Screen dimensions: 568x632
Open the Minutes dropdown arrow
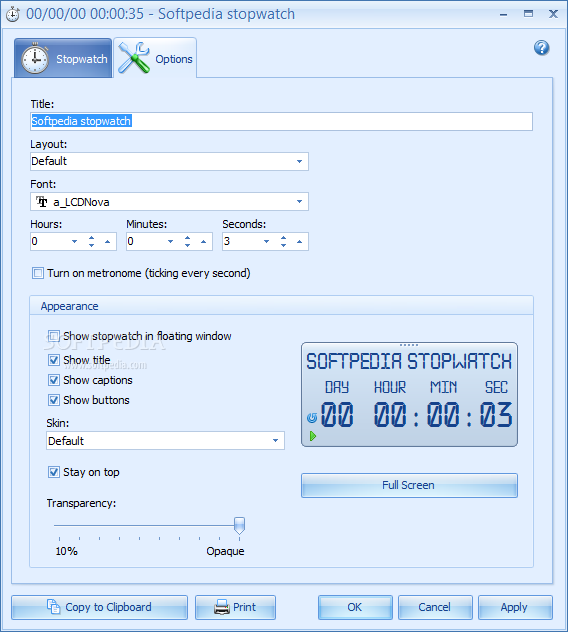[170, 241]
